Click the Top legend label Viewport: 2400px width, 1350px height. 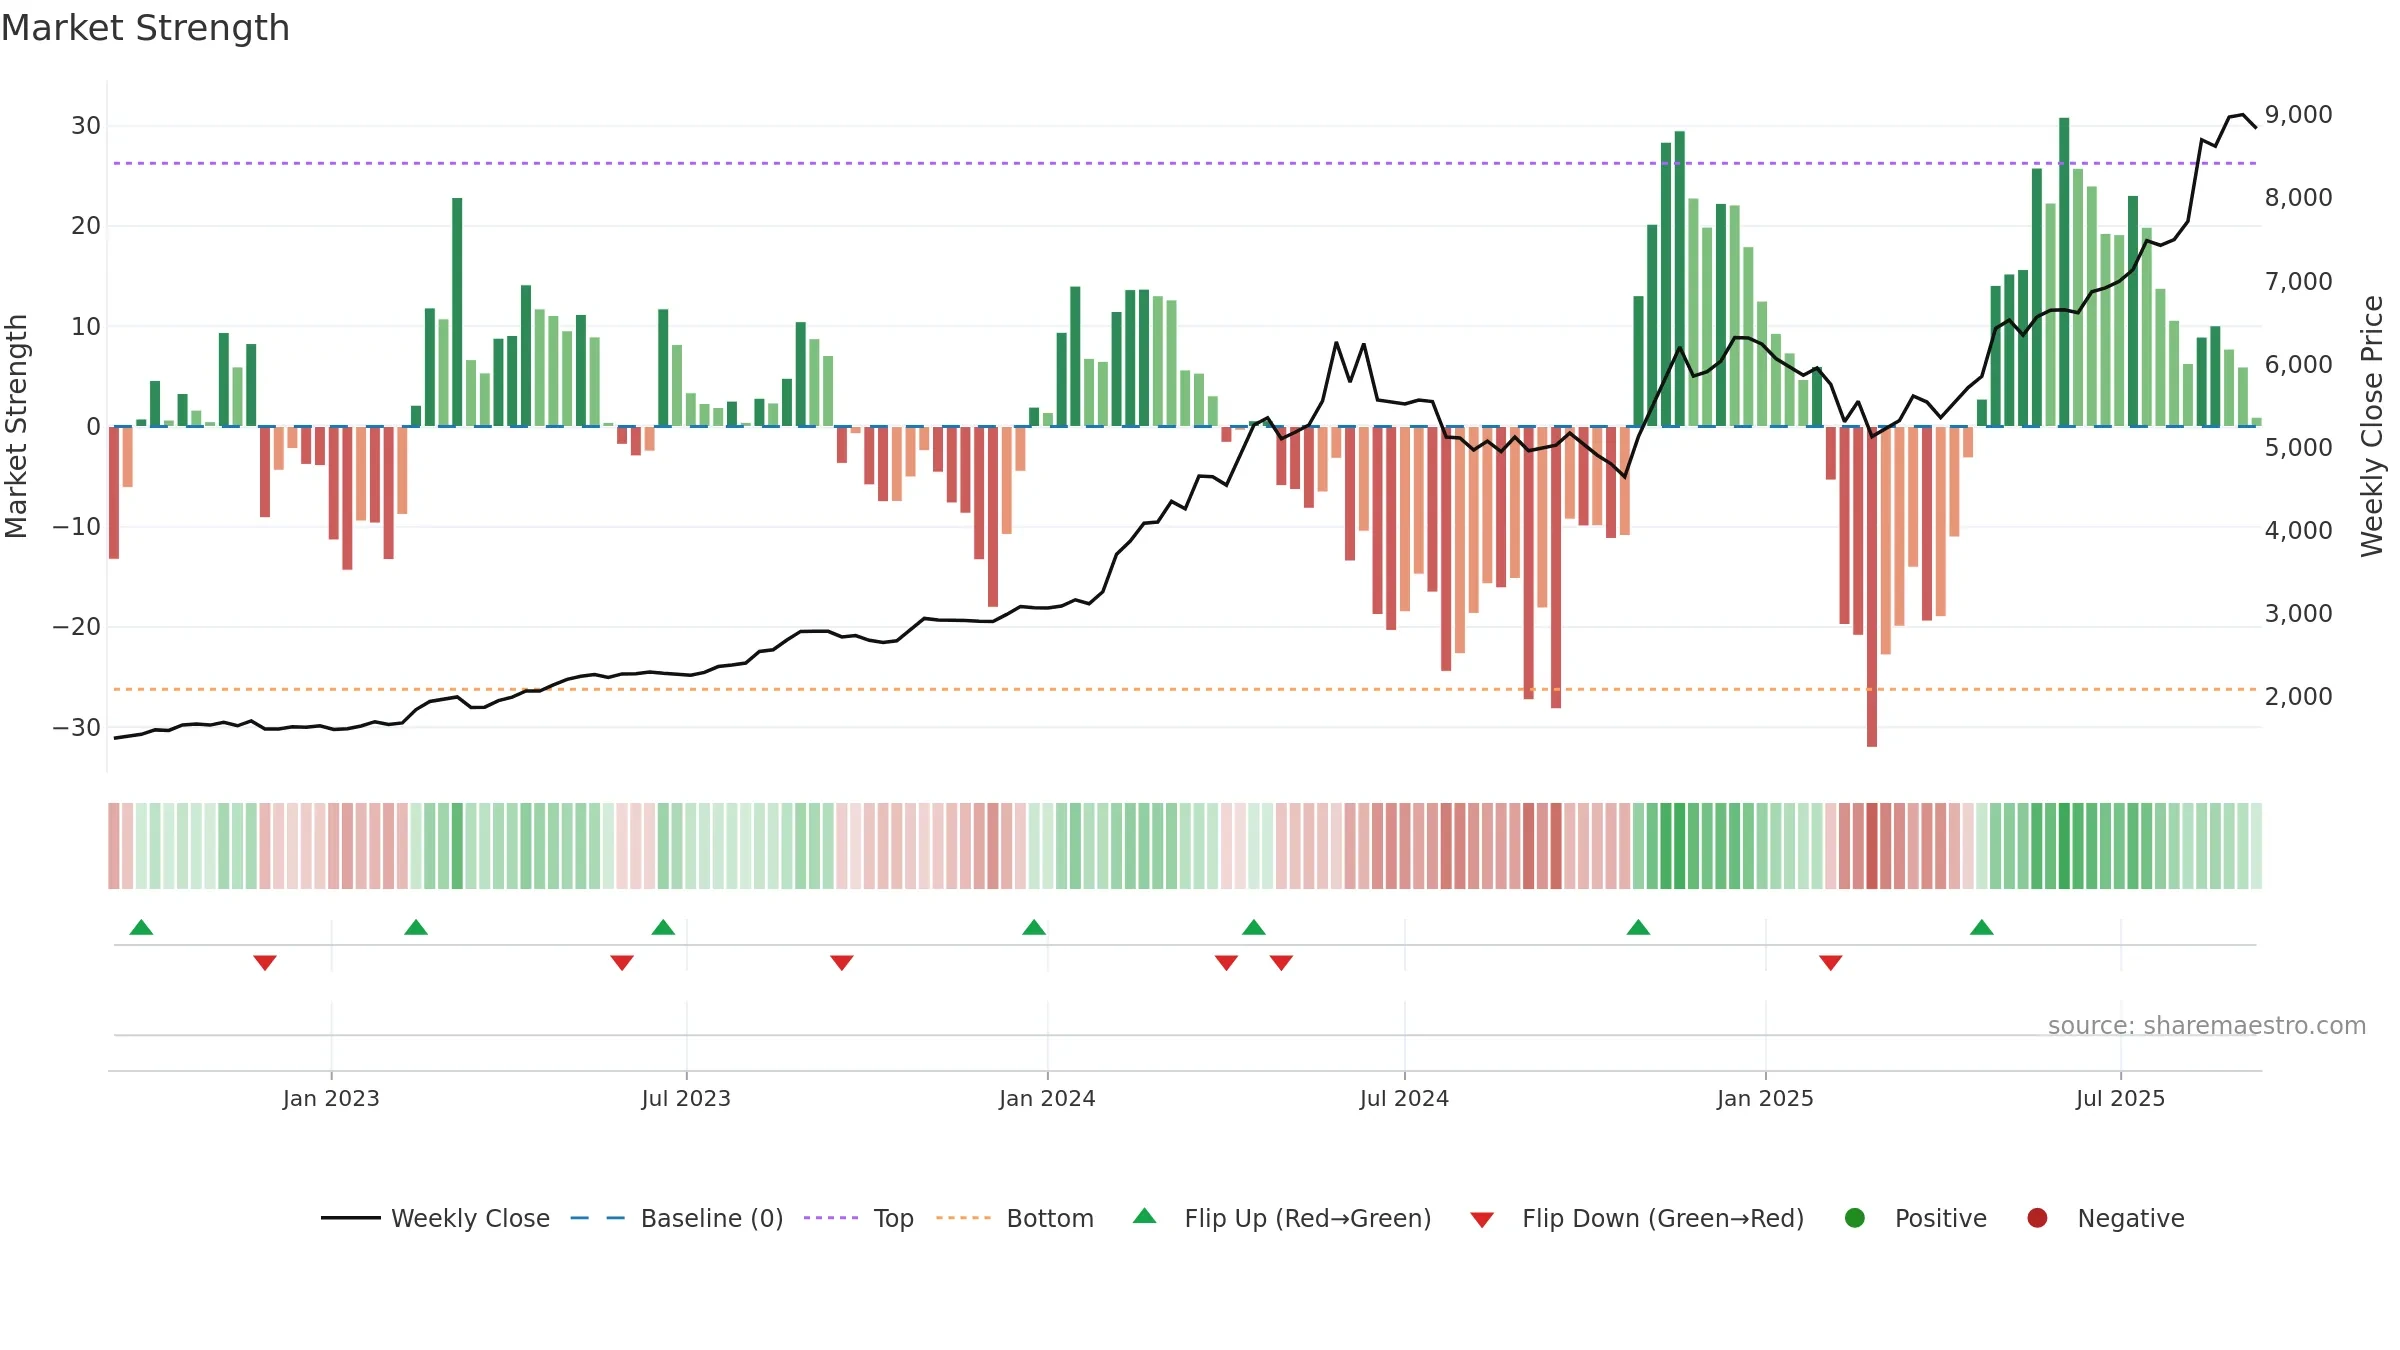point(893,1218)
